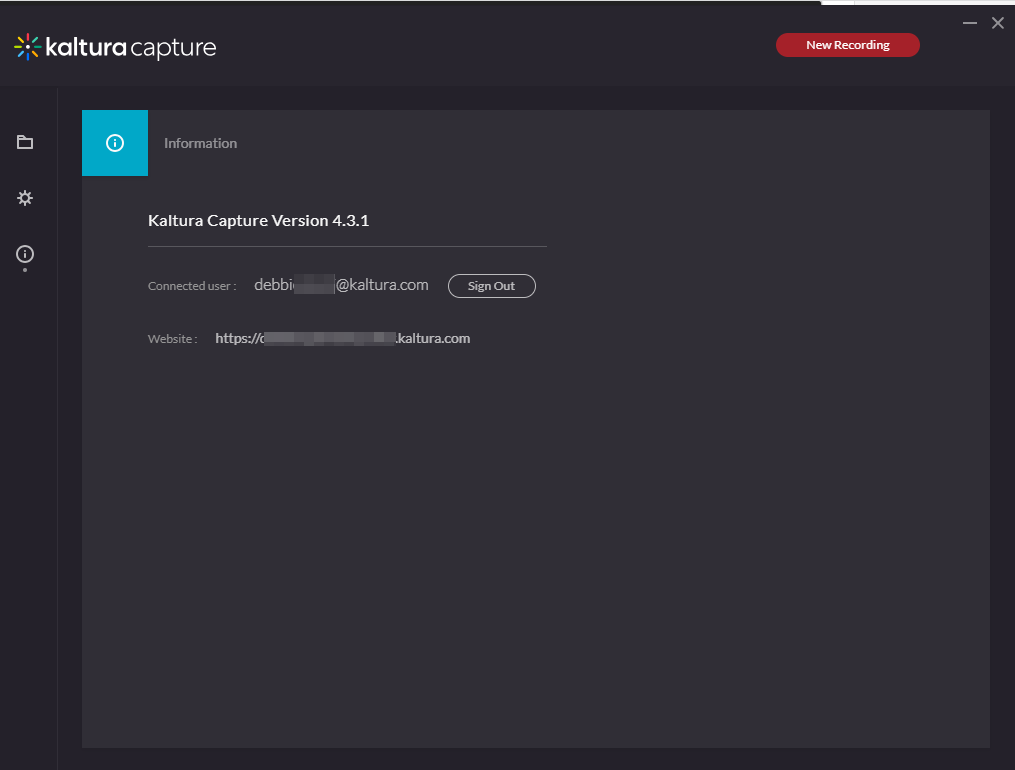This screenshot has width=1015, height=770.
Task: Close the Kaltura Capture window
Action: 997,23
